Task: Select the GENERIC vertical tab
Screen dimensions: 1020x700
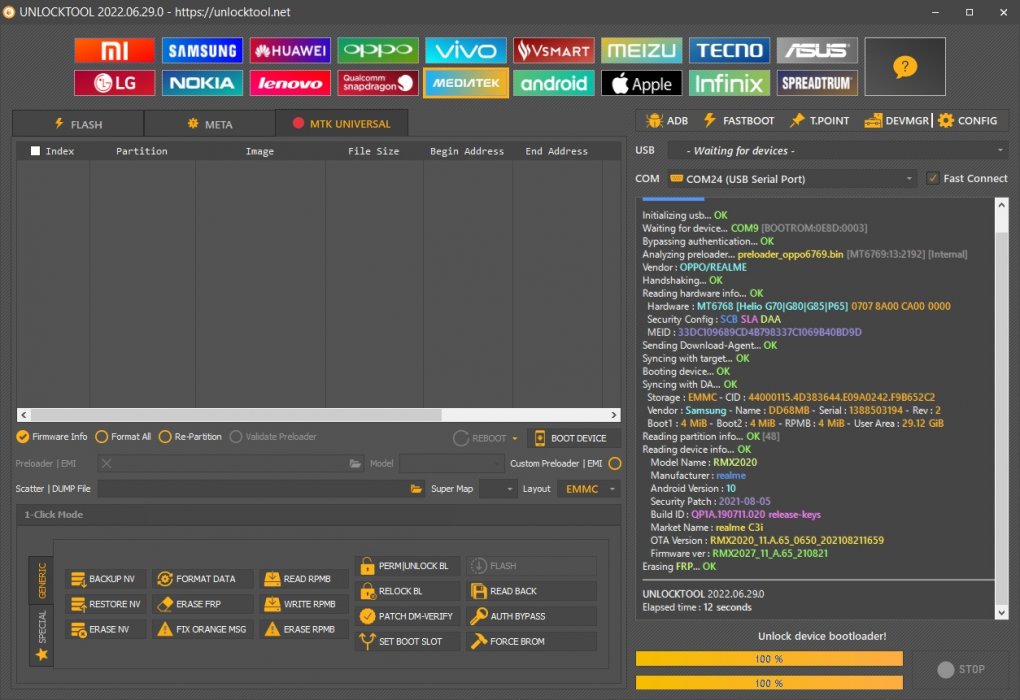Action: click(42, 580)
